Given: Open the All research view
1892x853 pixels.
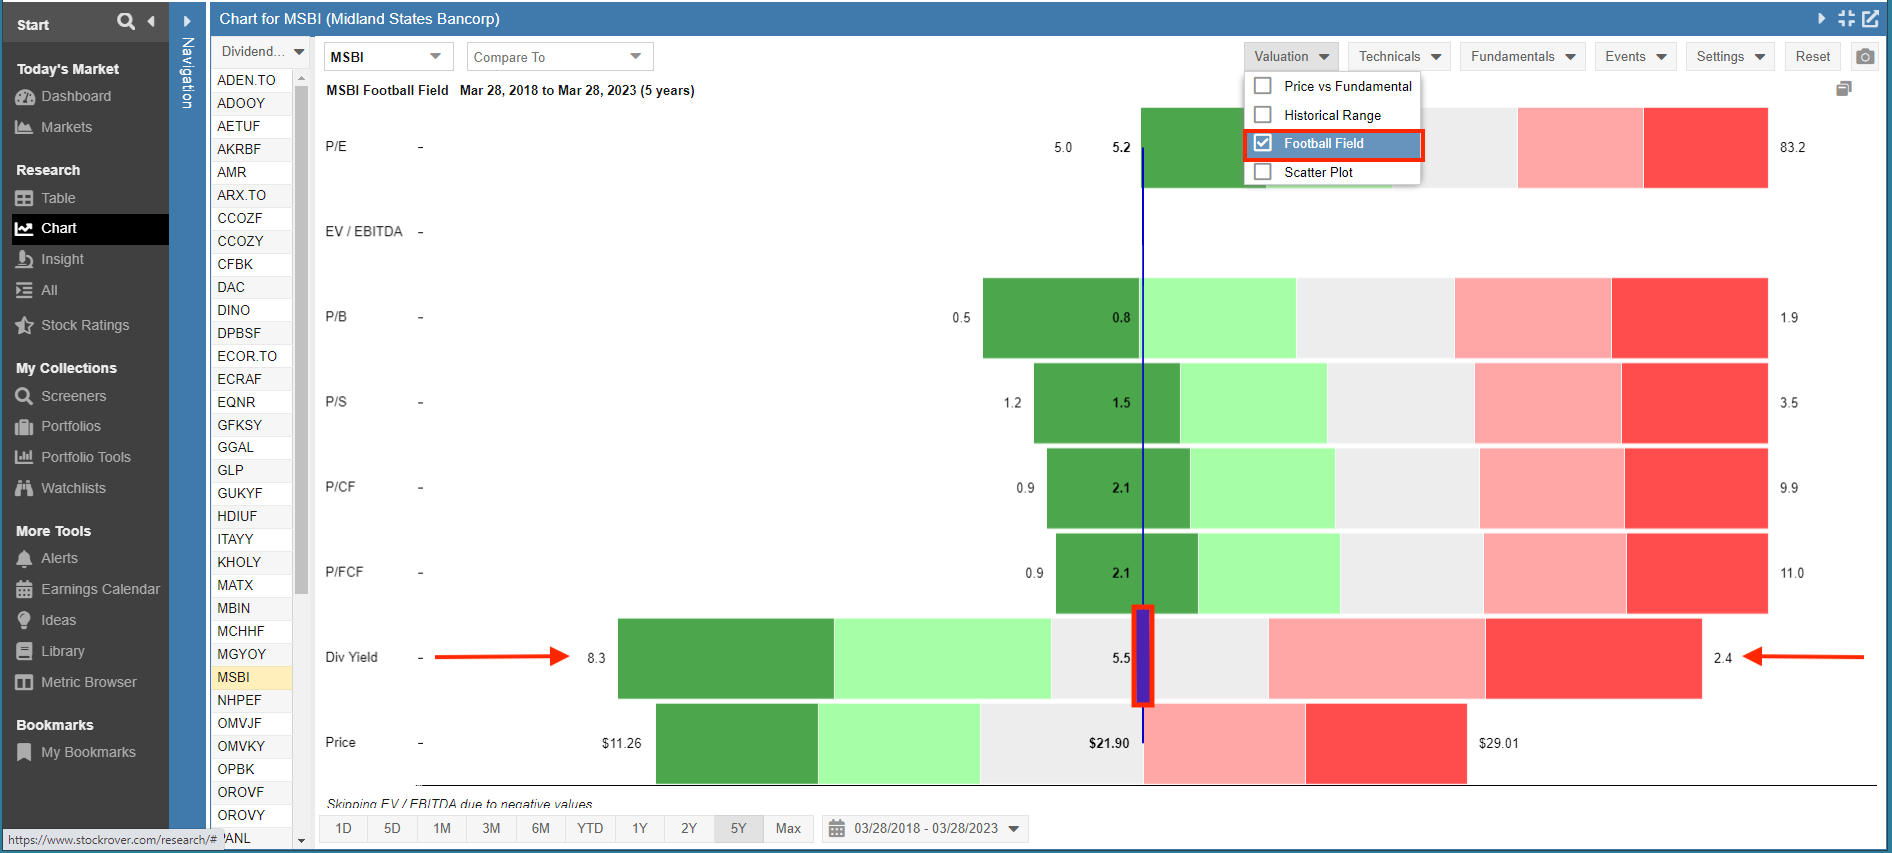Looking at the screenshot, I should point(49,290).
